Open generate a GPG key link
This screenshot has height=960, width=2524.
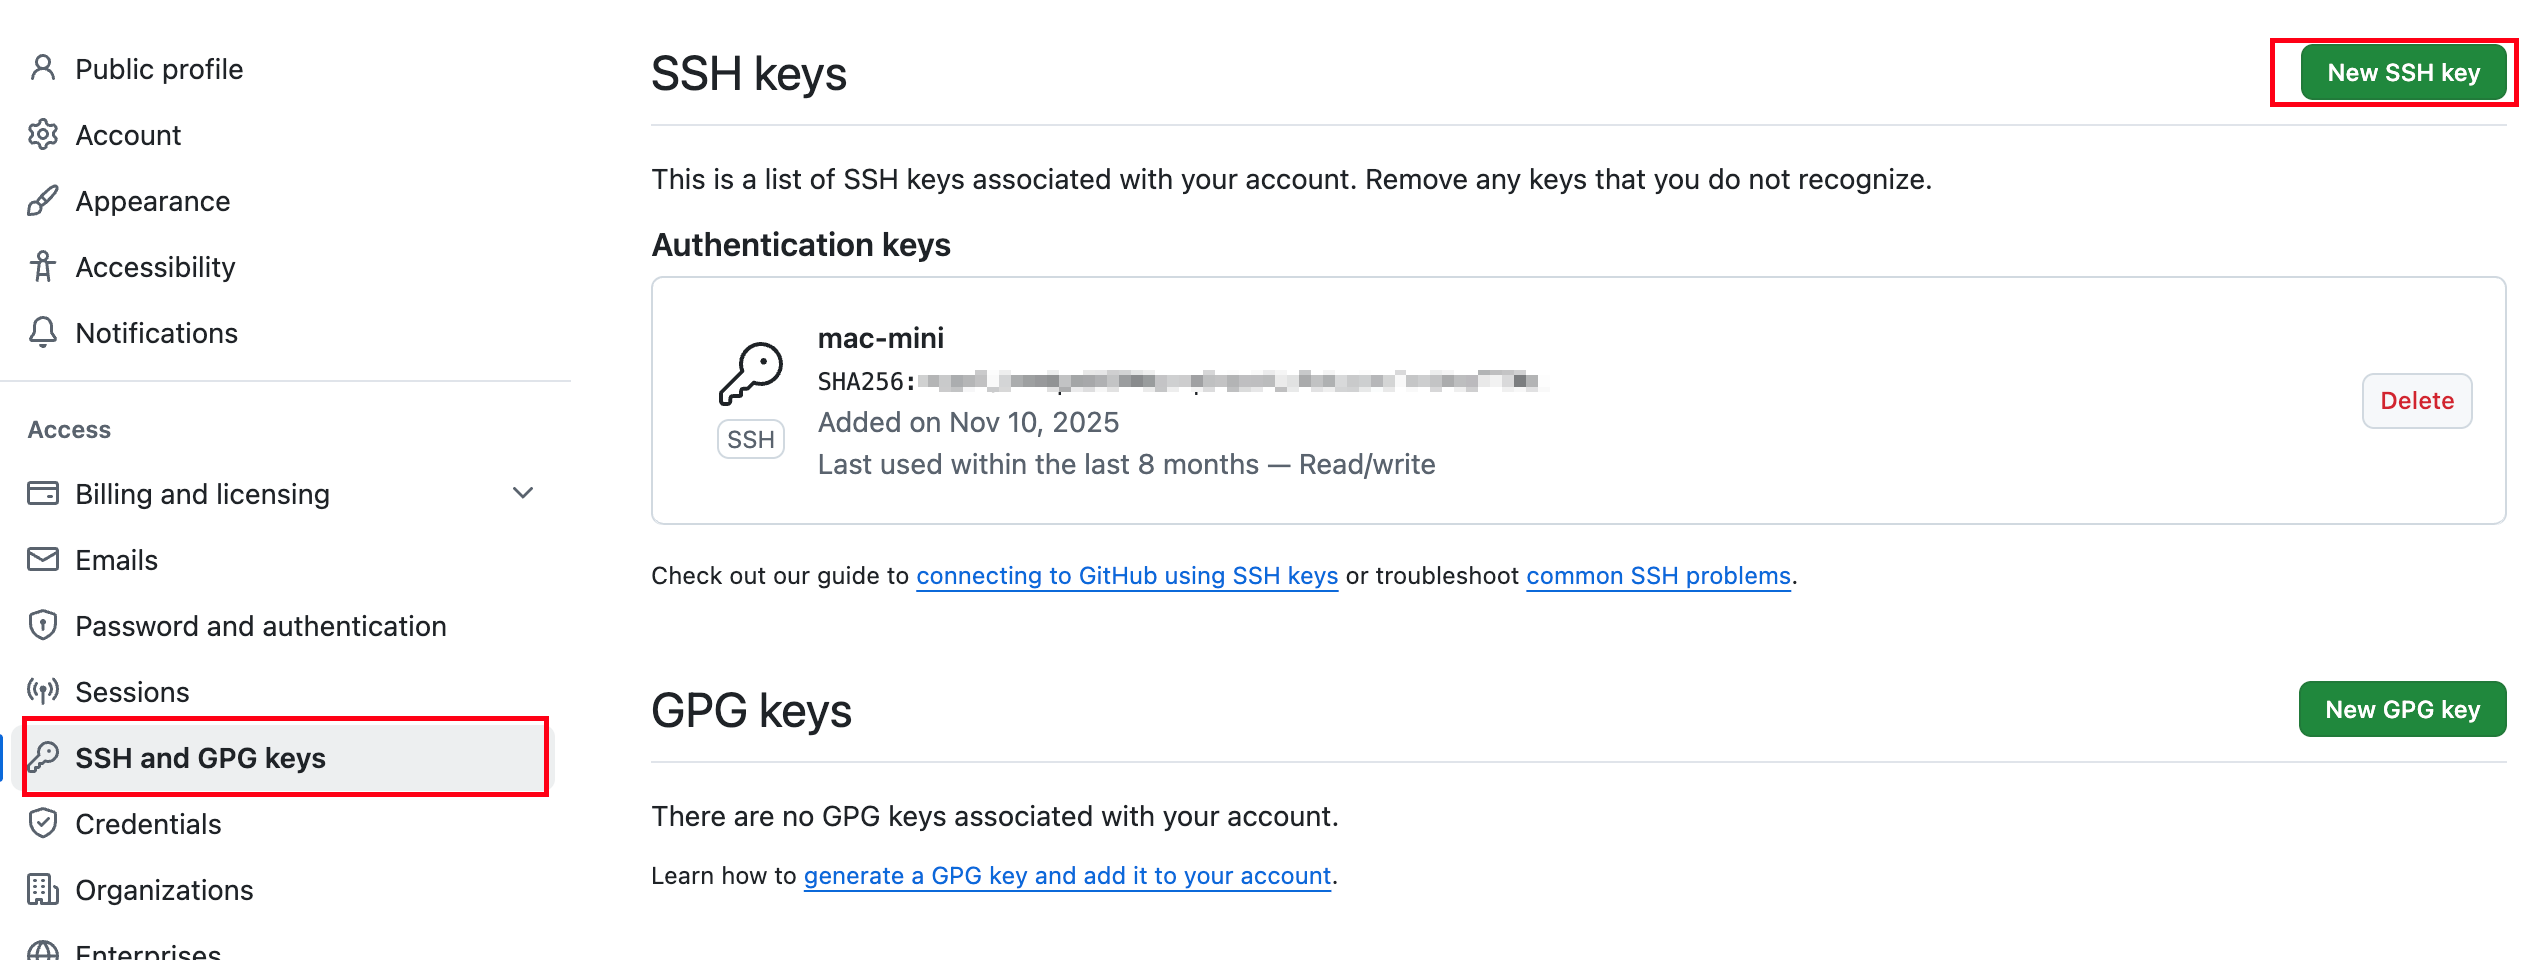(1067, 875)
